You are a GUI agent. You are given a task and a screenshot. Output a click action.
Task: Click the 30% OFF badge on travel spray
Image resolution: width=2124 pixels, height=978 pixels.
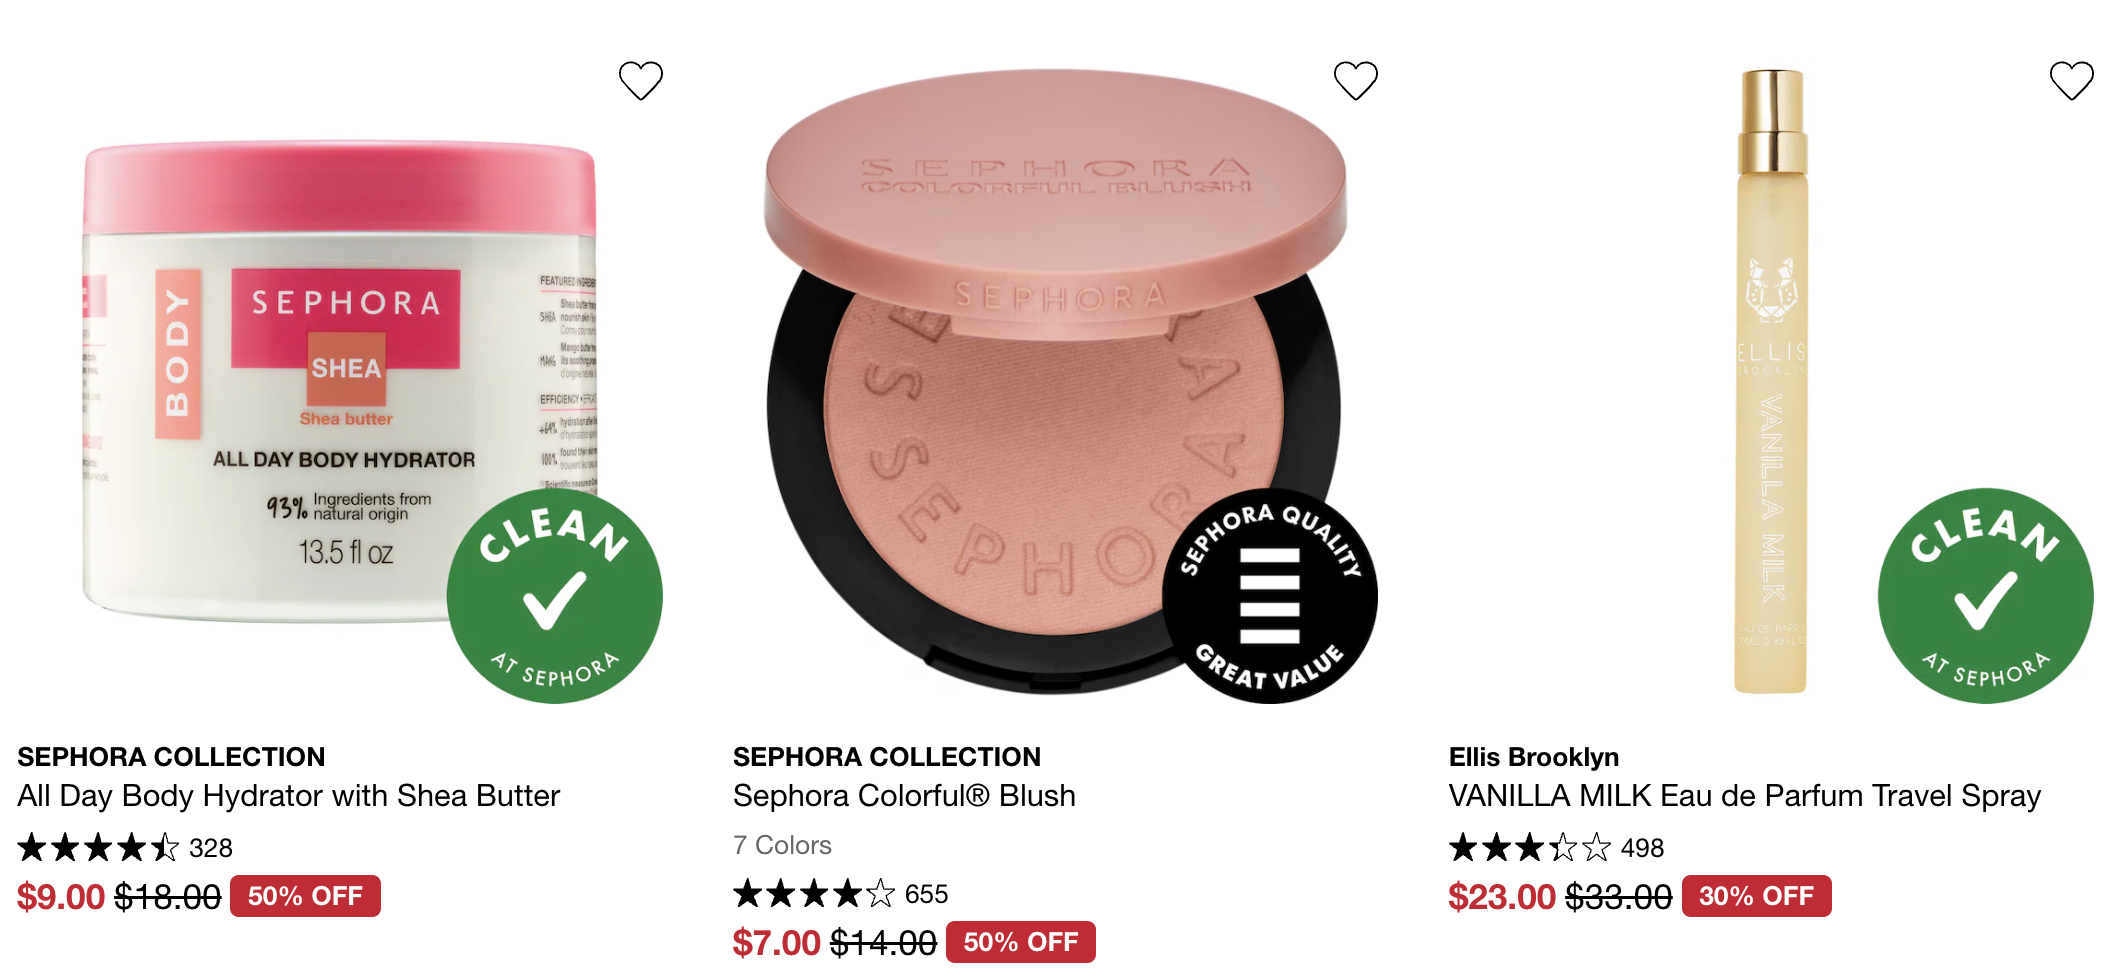click(1756, 896)
